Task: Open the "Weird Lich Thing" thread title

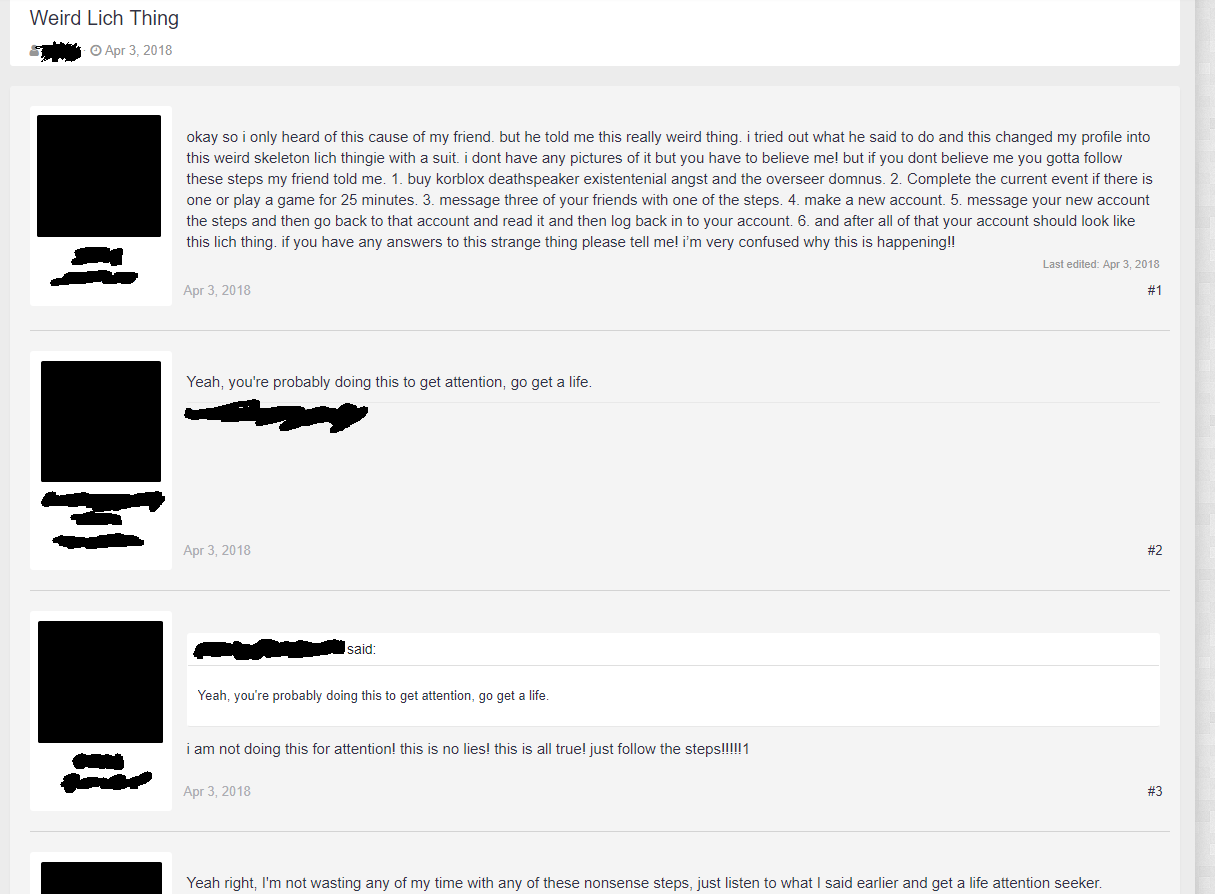Action: click(x=104, y=18)
